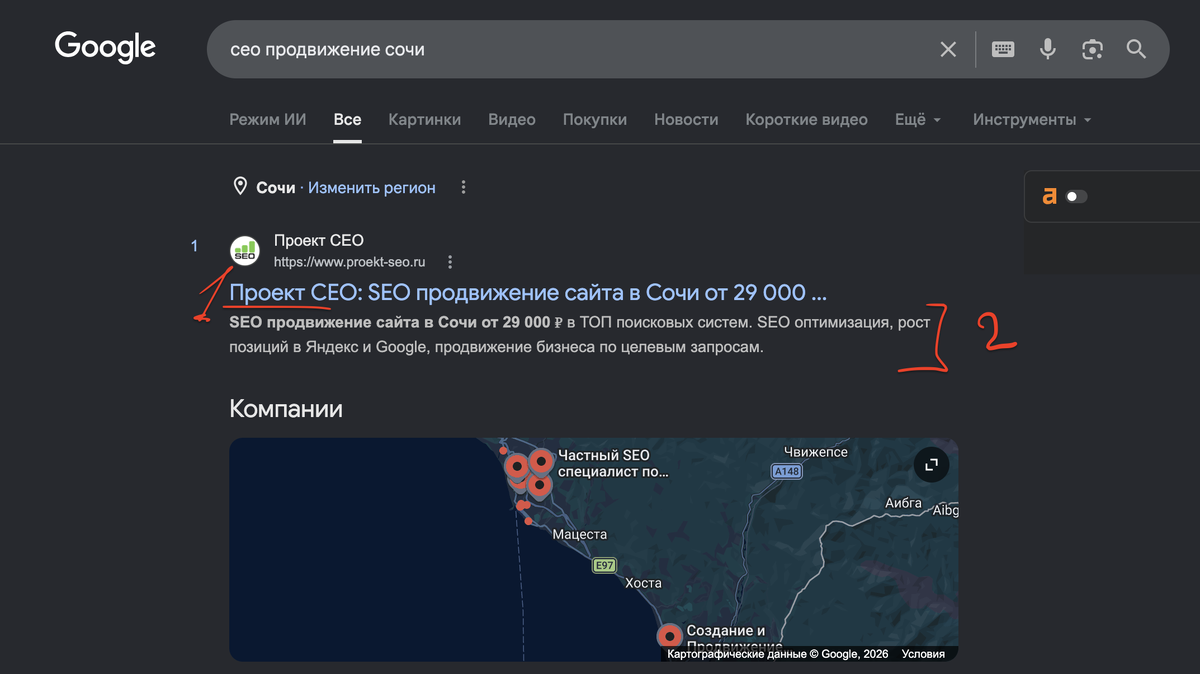
Task: Select the Все tab
Action: click(x=347, y=119)
